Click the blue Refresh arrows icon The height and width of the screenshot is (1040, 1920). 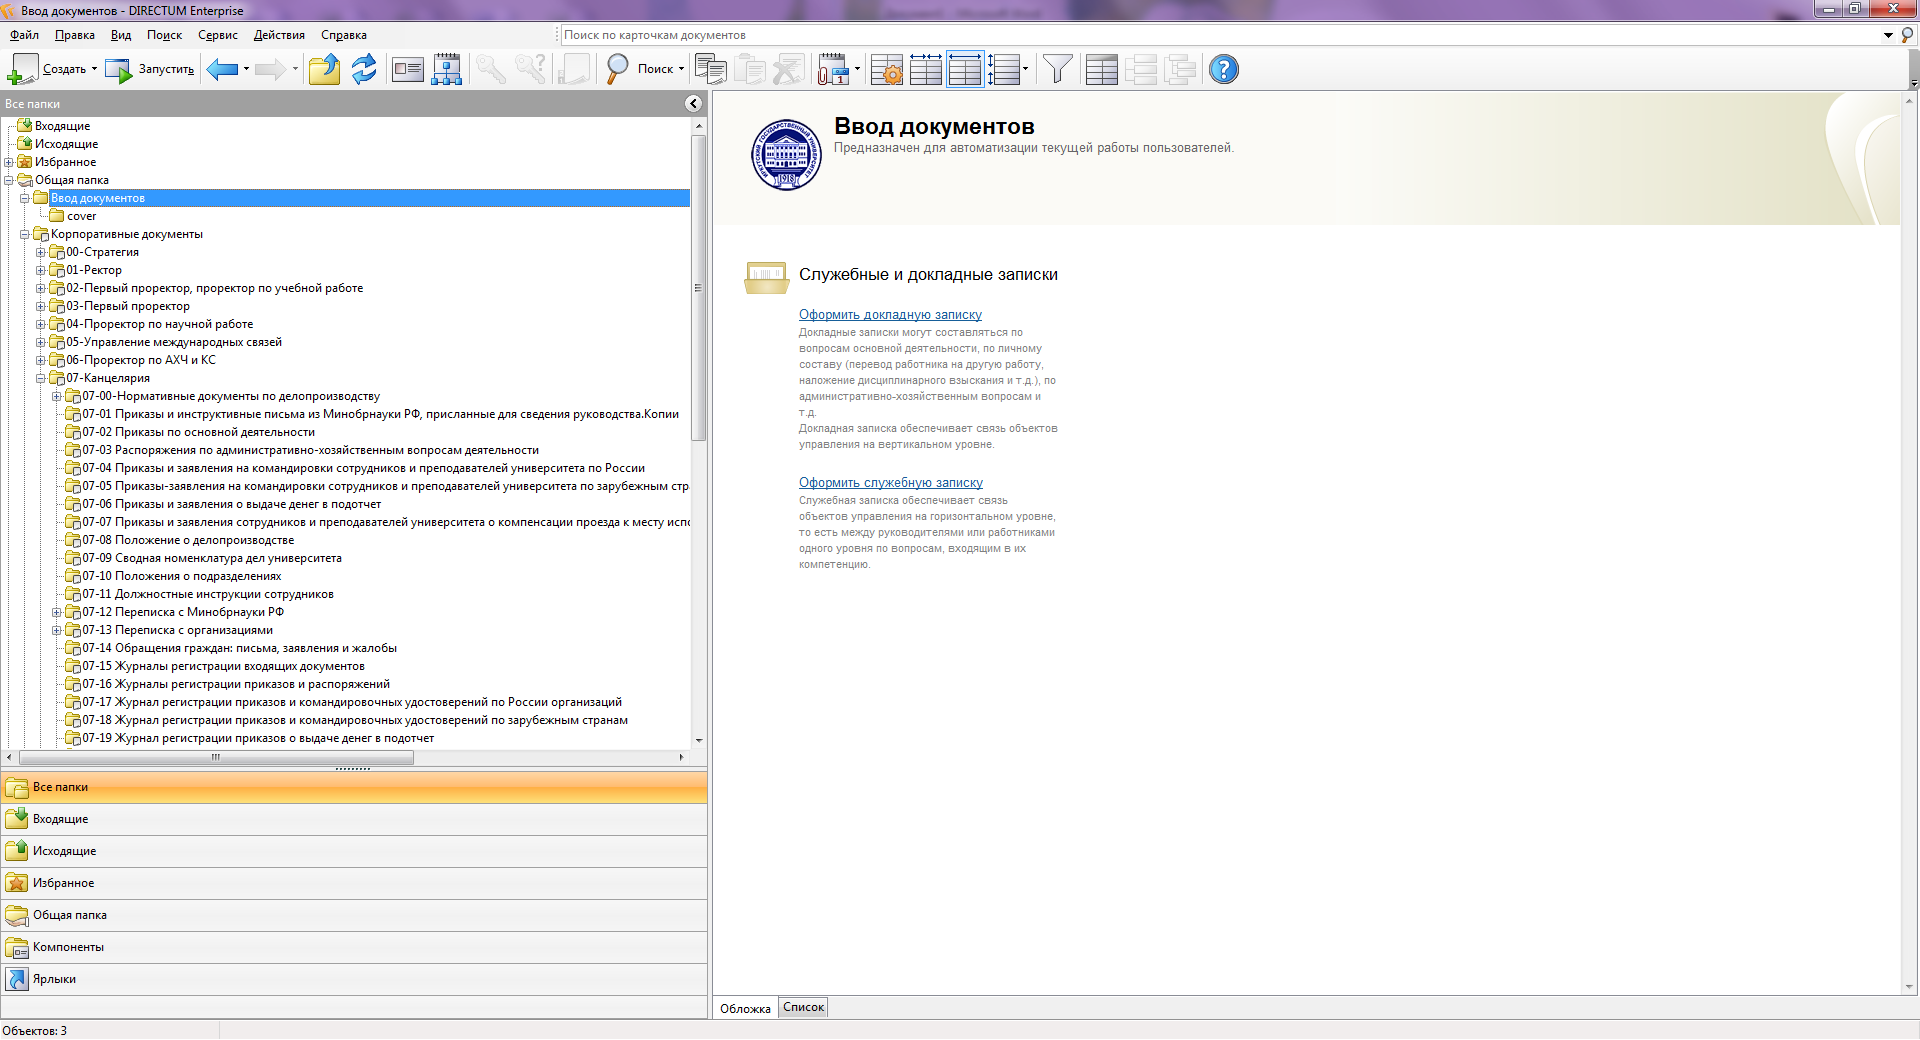364,69
